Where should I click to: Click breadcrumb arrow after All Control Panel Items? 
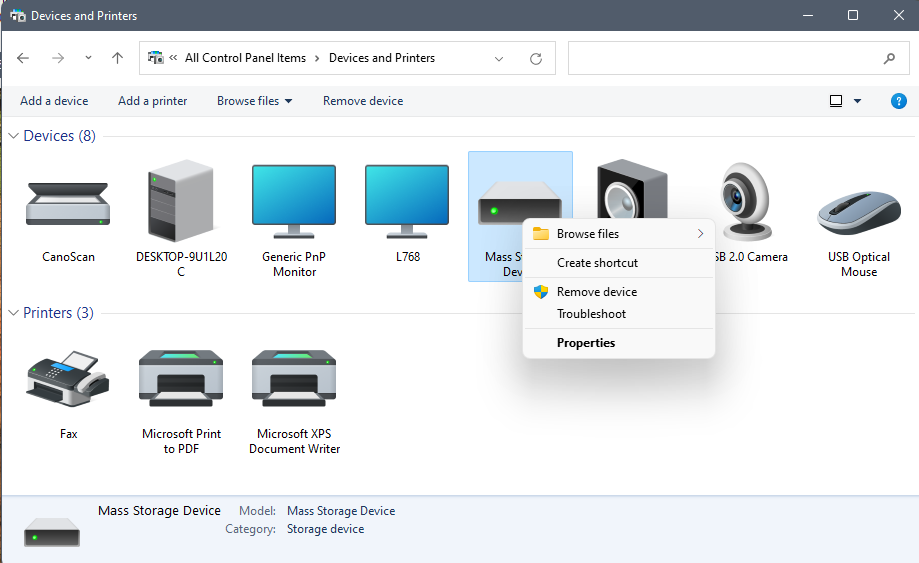click(317, 58)
